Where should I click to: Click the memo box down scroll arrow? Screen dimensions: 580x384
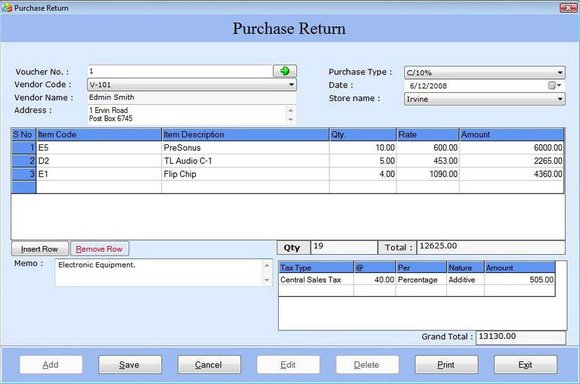(267, 280)
